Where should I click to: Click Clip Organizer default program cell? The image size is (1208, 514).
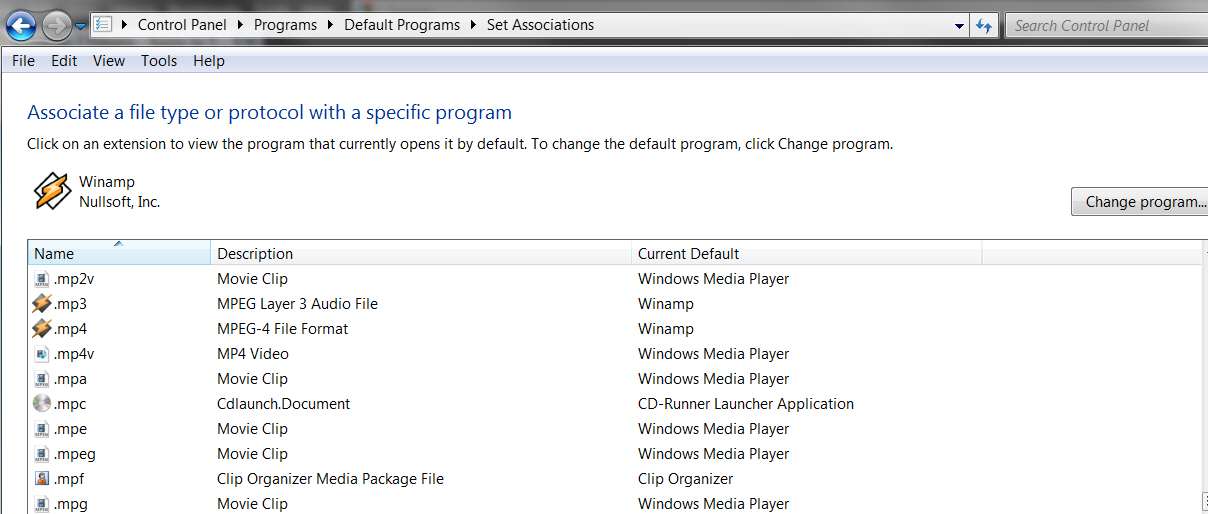tap(686, 479)
